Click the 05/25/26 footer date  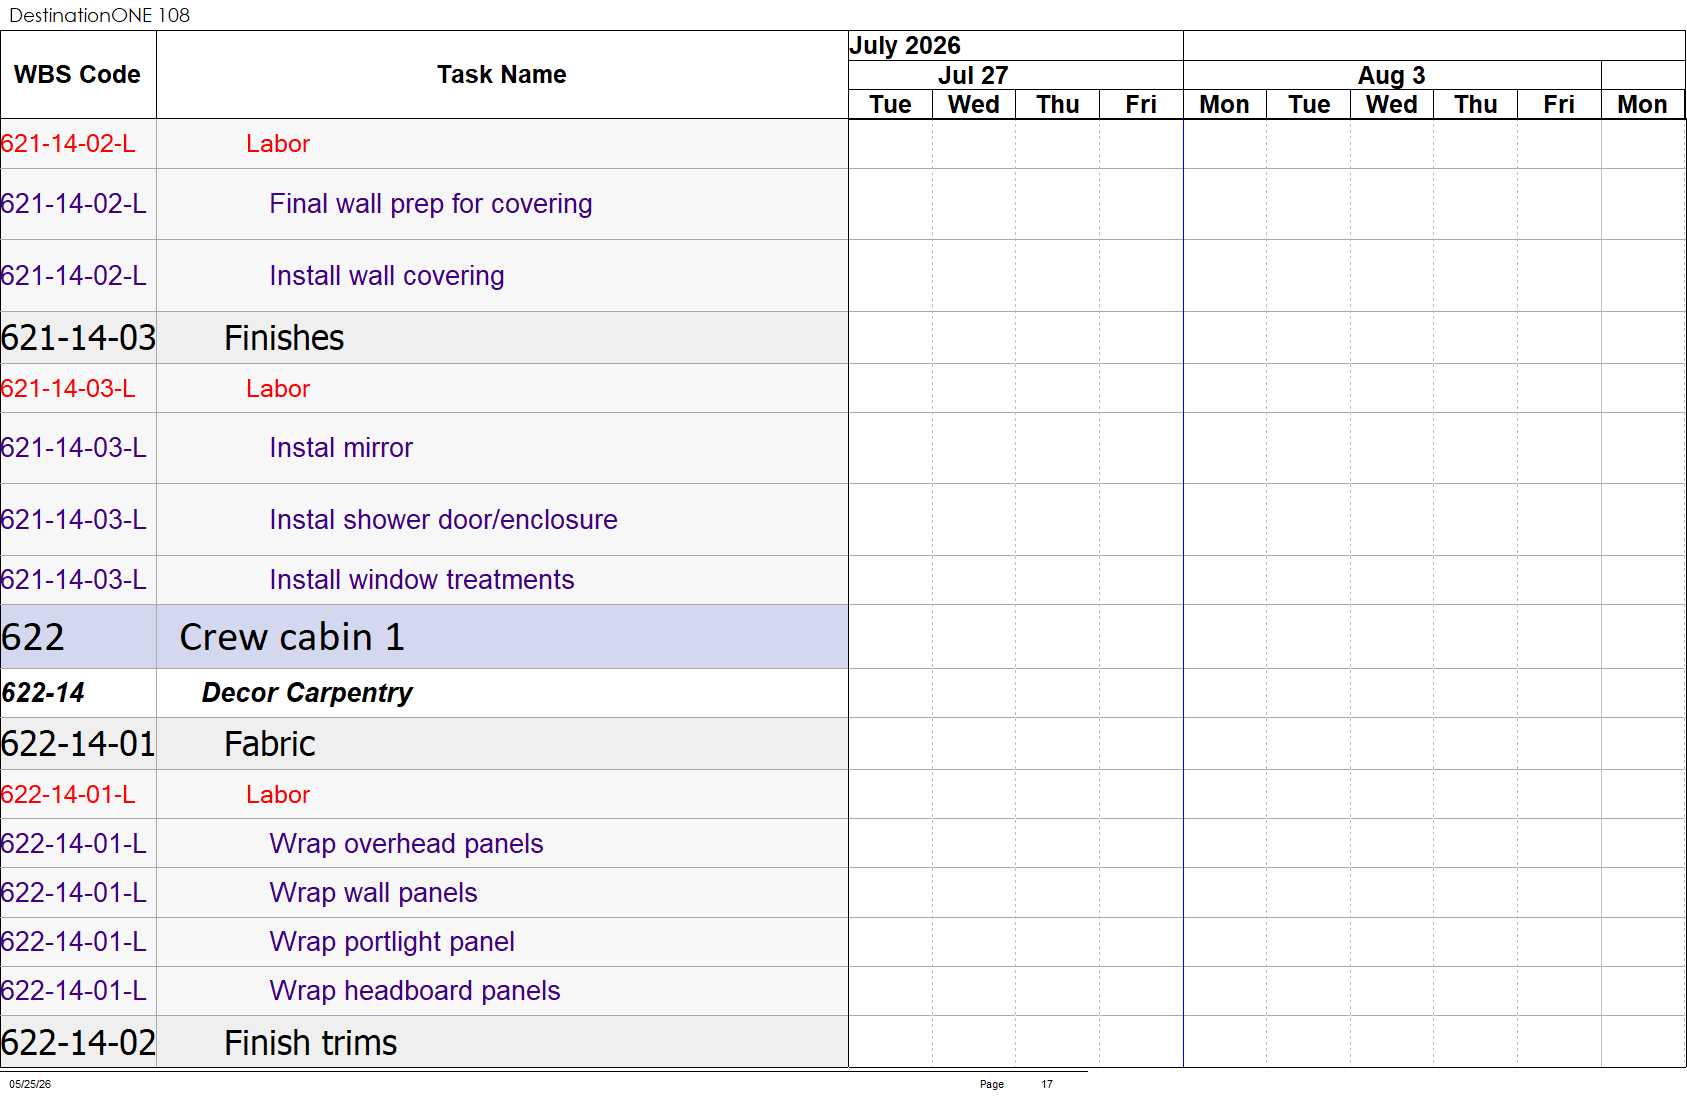30,1084
